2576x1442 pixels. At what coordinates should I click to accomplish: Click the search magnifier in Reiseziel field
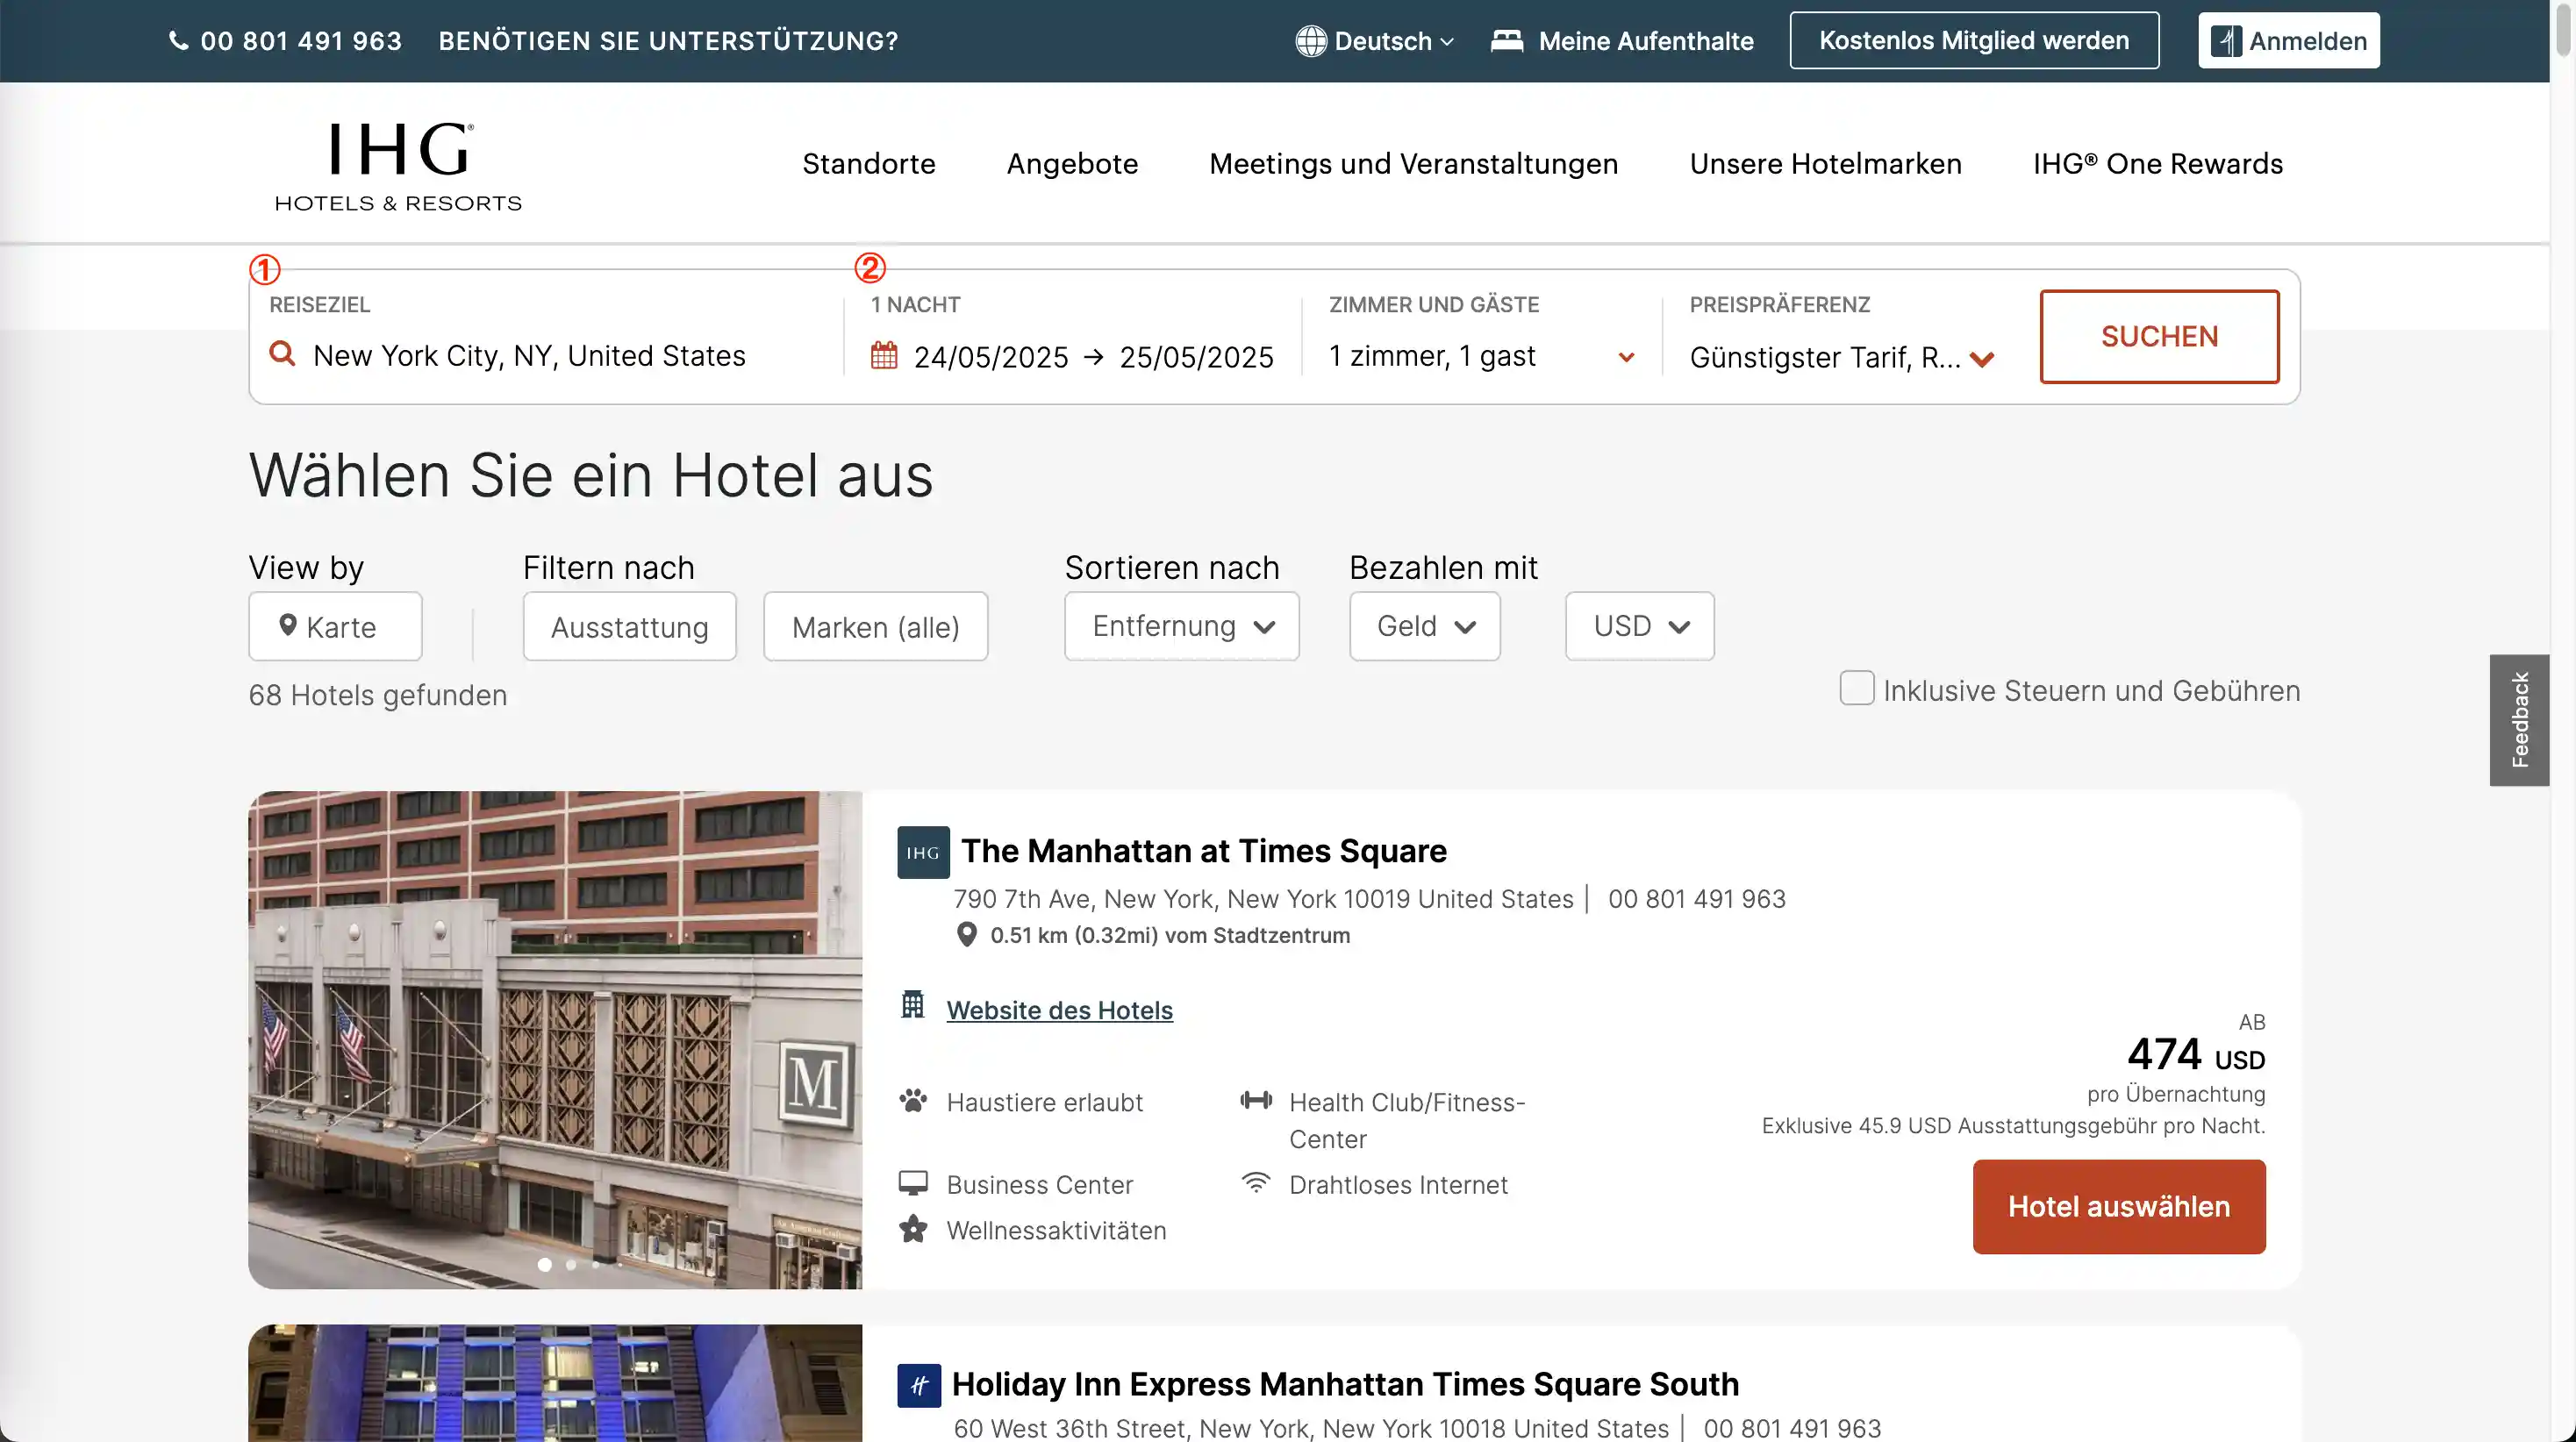283,354
